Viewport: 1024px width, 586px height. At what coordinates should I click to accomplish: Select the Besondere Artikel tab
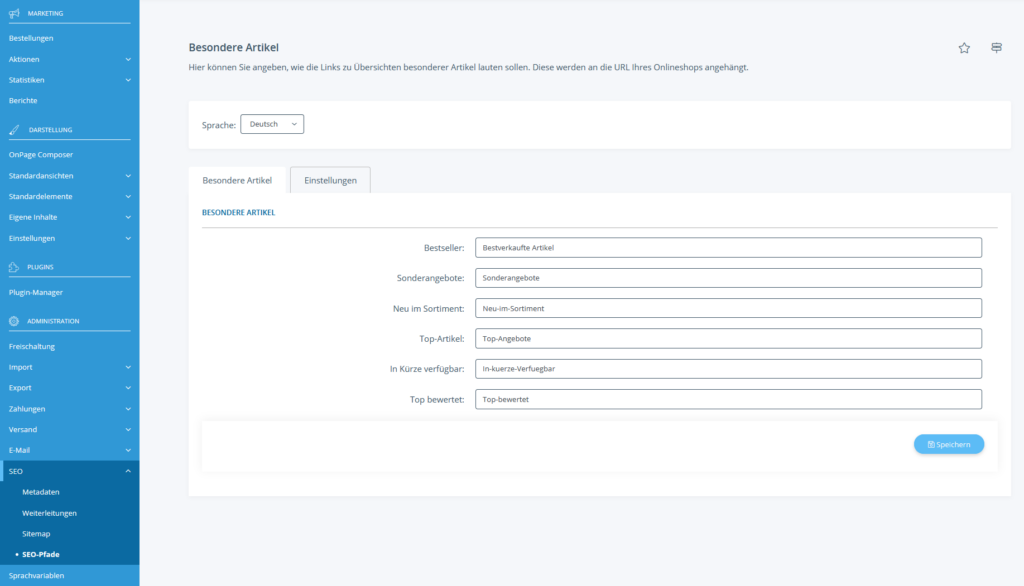pyautogui.click(x=237, y=180)
